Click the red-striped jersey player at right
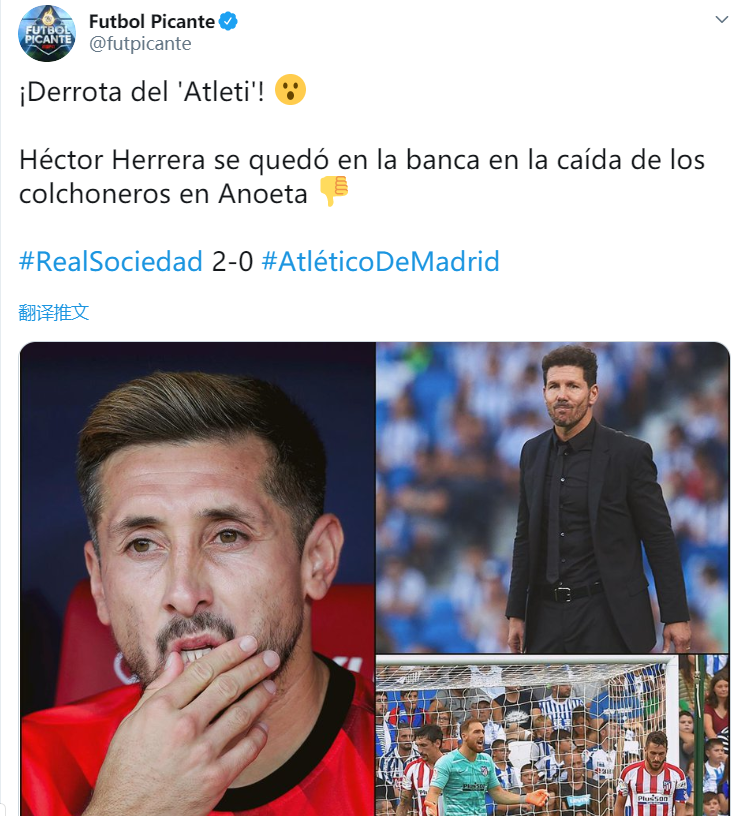 [x=653, y=775]
